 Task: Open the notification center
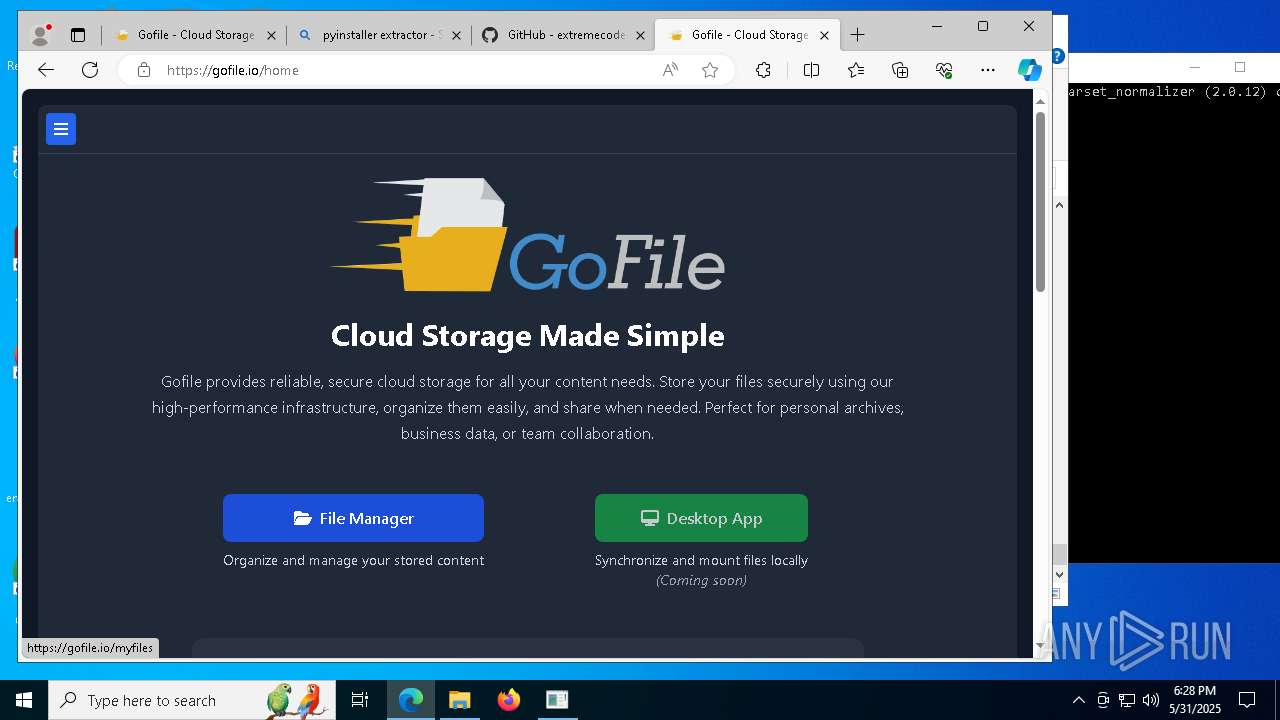coord(1247,700)
